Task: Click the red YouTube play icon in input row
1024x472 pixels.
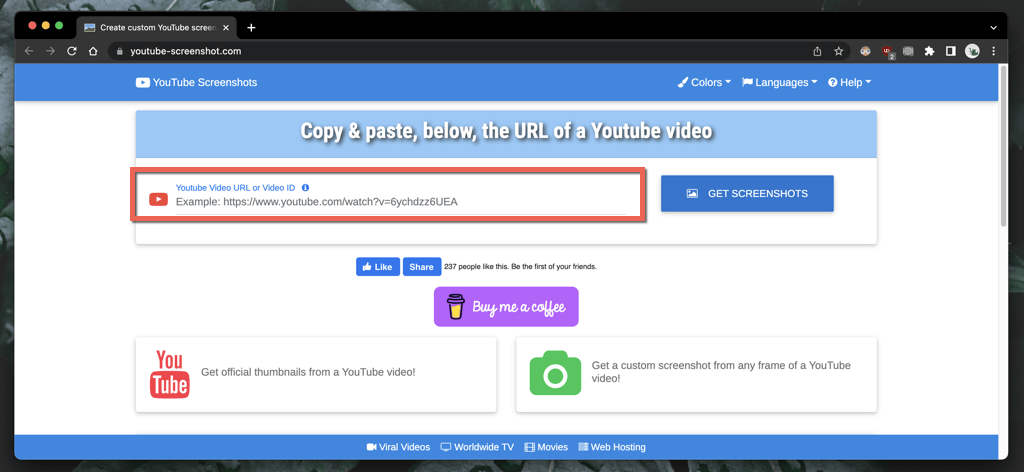Action: [x=158, y=199]
